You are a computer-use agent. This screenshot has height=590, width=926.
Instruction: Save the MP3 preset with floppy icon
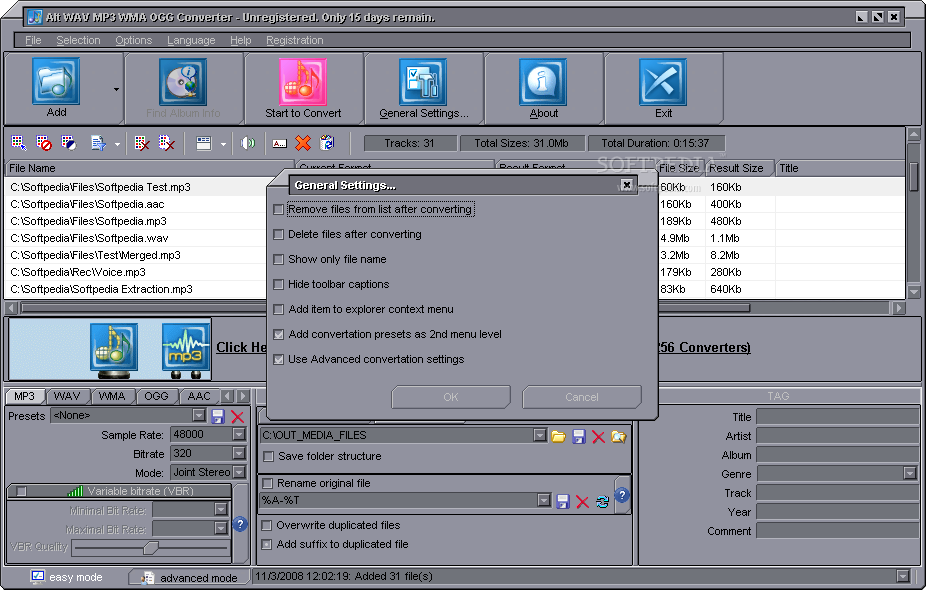[218, 416]
